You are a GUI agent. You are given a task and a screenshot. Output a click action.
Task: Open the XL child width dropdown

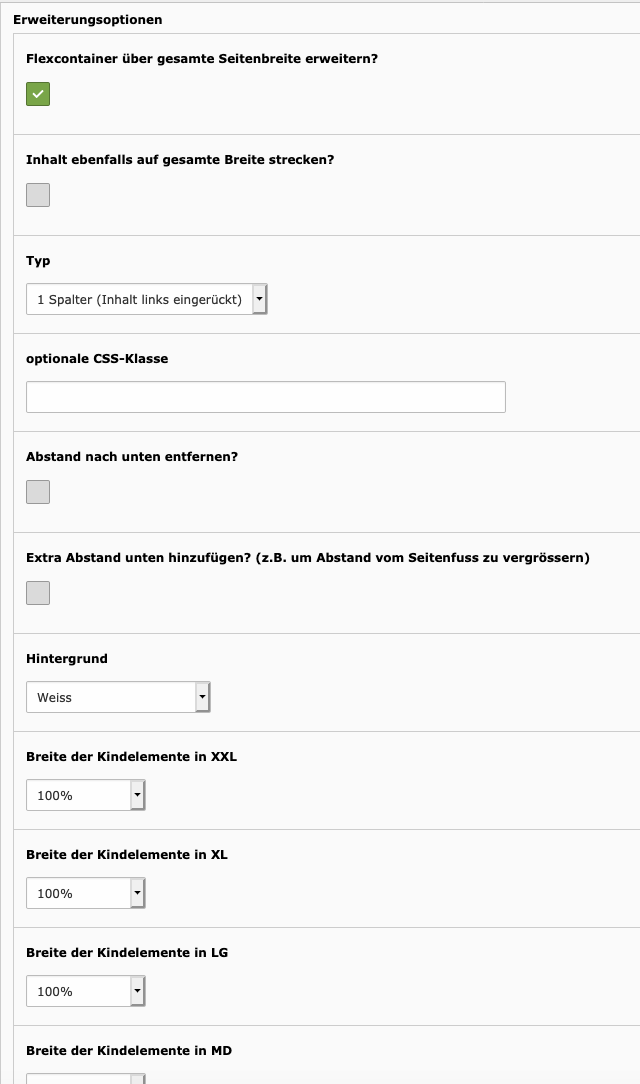click(86, 893)
